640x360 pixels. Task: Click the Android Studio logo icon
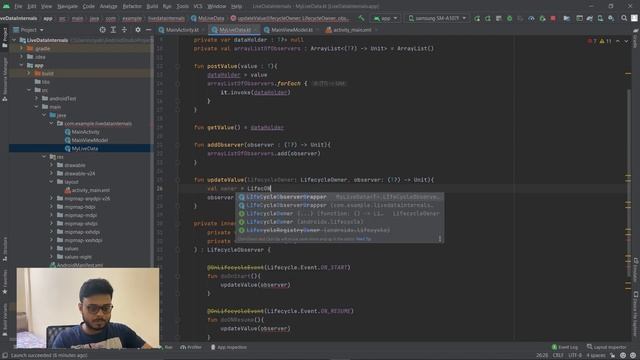tap(6, 6)
